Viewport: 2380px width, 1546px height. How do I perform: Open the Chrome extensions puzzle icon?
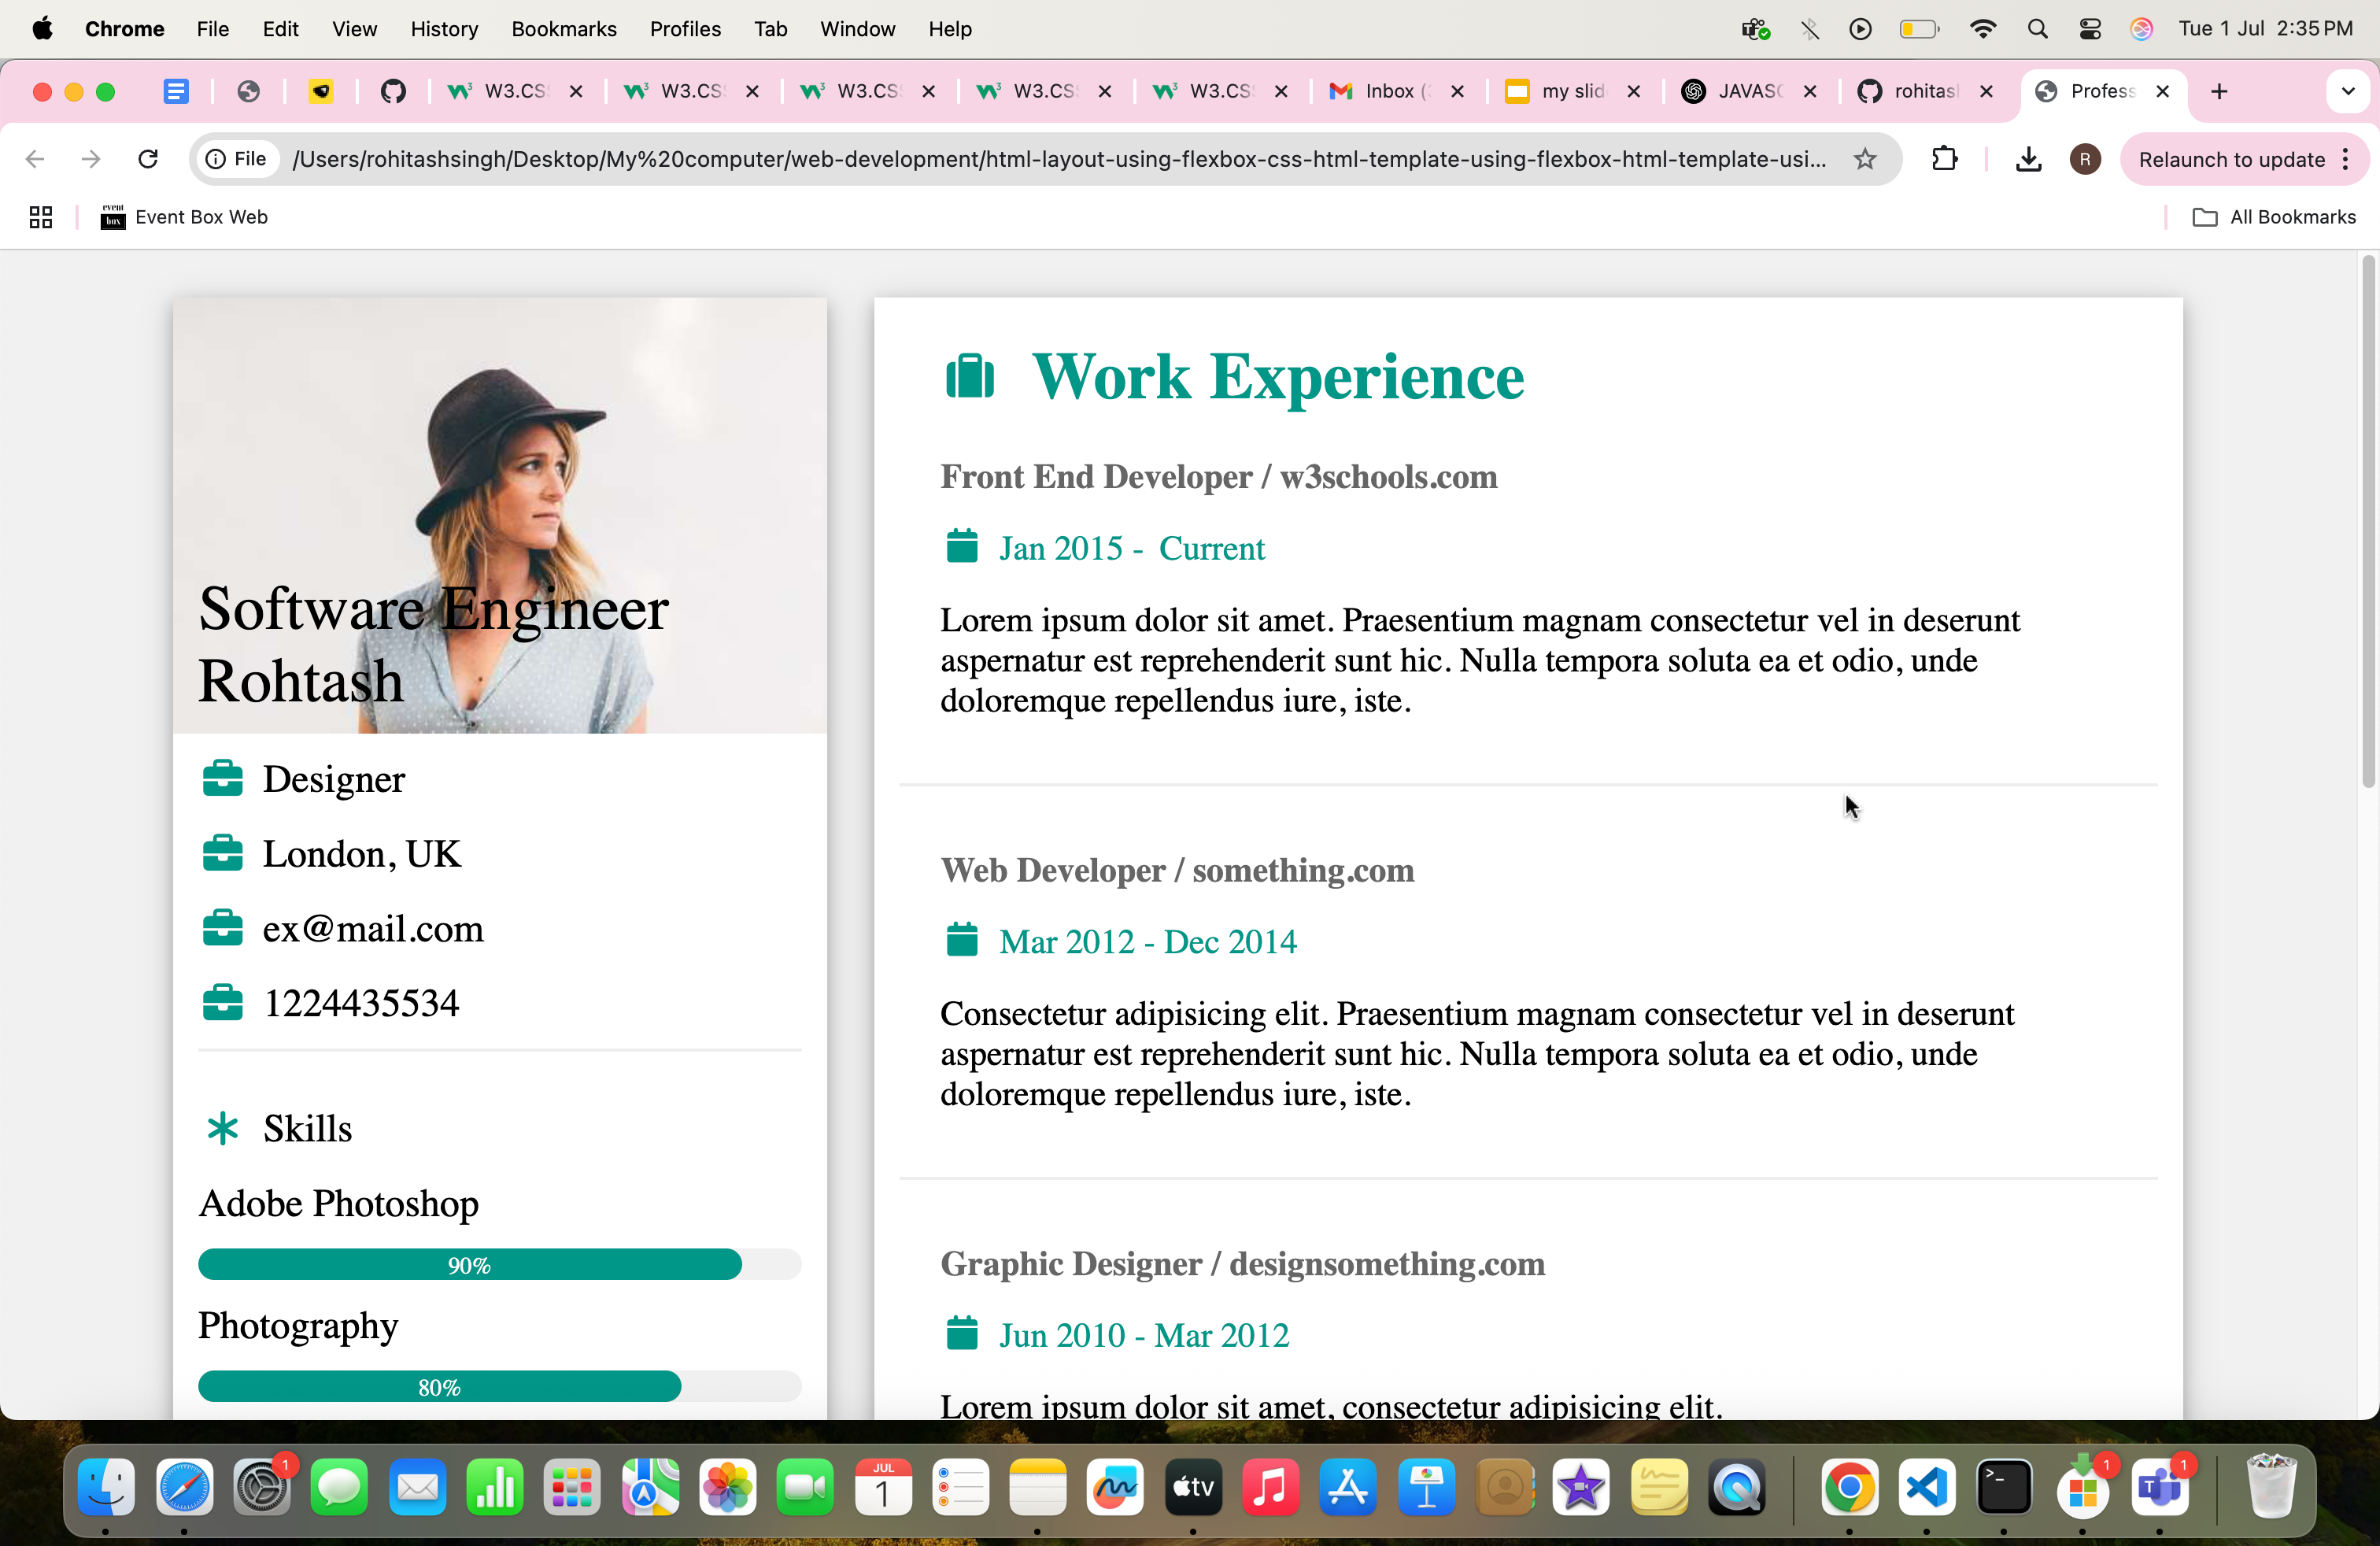[1944, 159]
